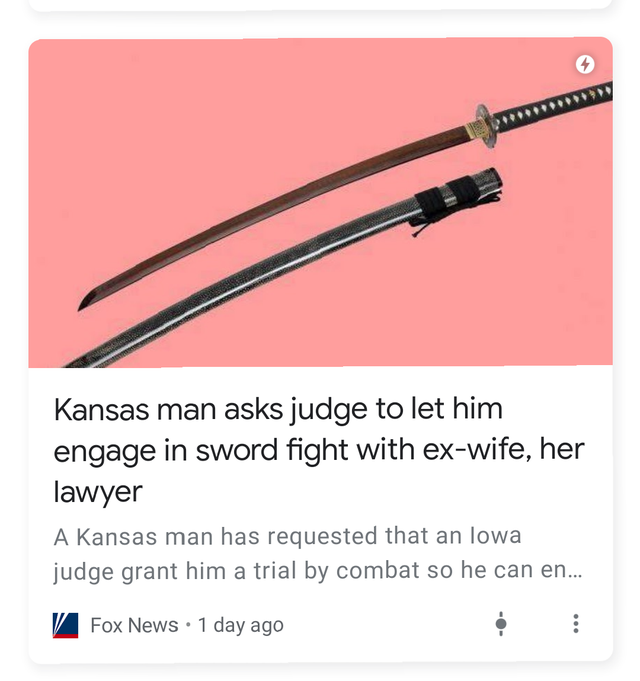Tap the more/less like this control icon
The height and width of the screenshot is (681, 640).
(501, 624)
